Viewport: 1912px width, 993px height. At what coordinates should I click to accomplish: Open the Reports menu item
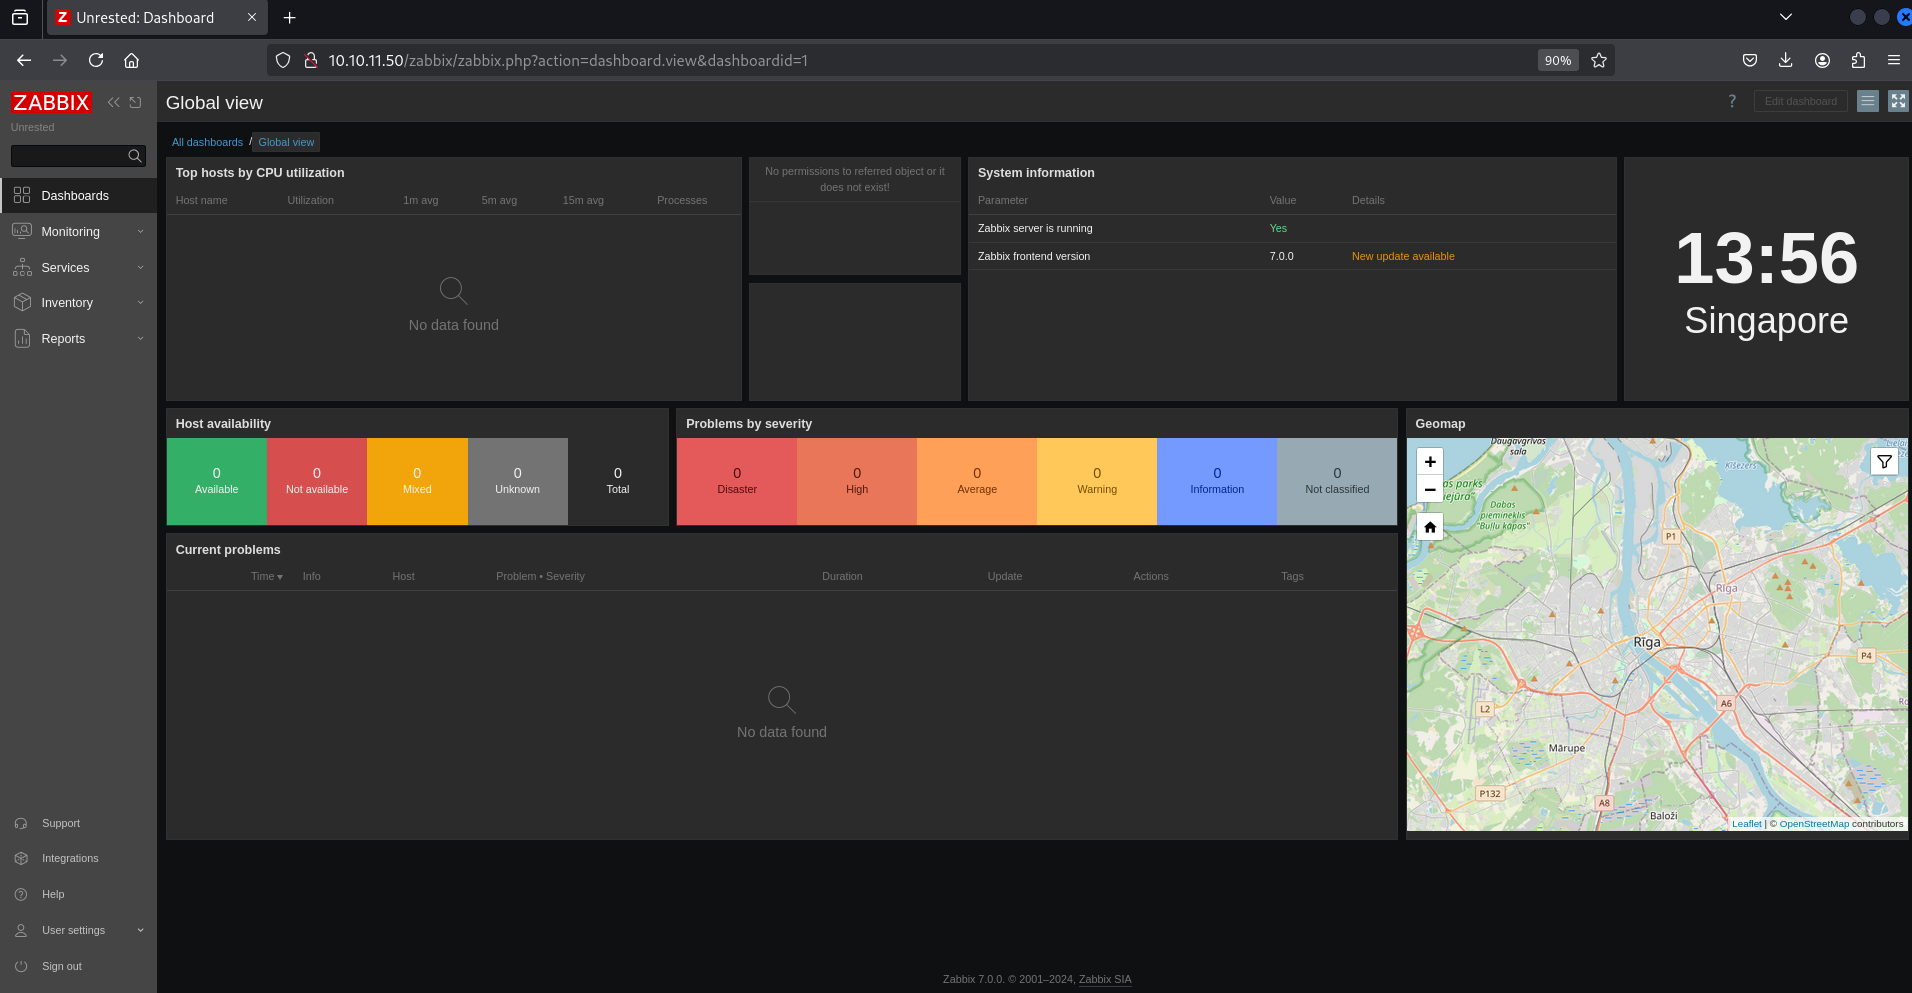tap(63, 339)
